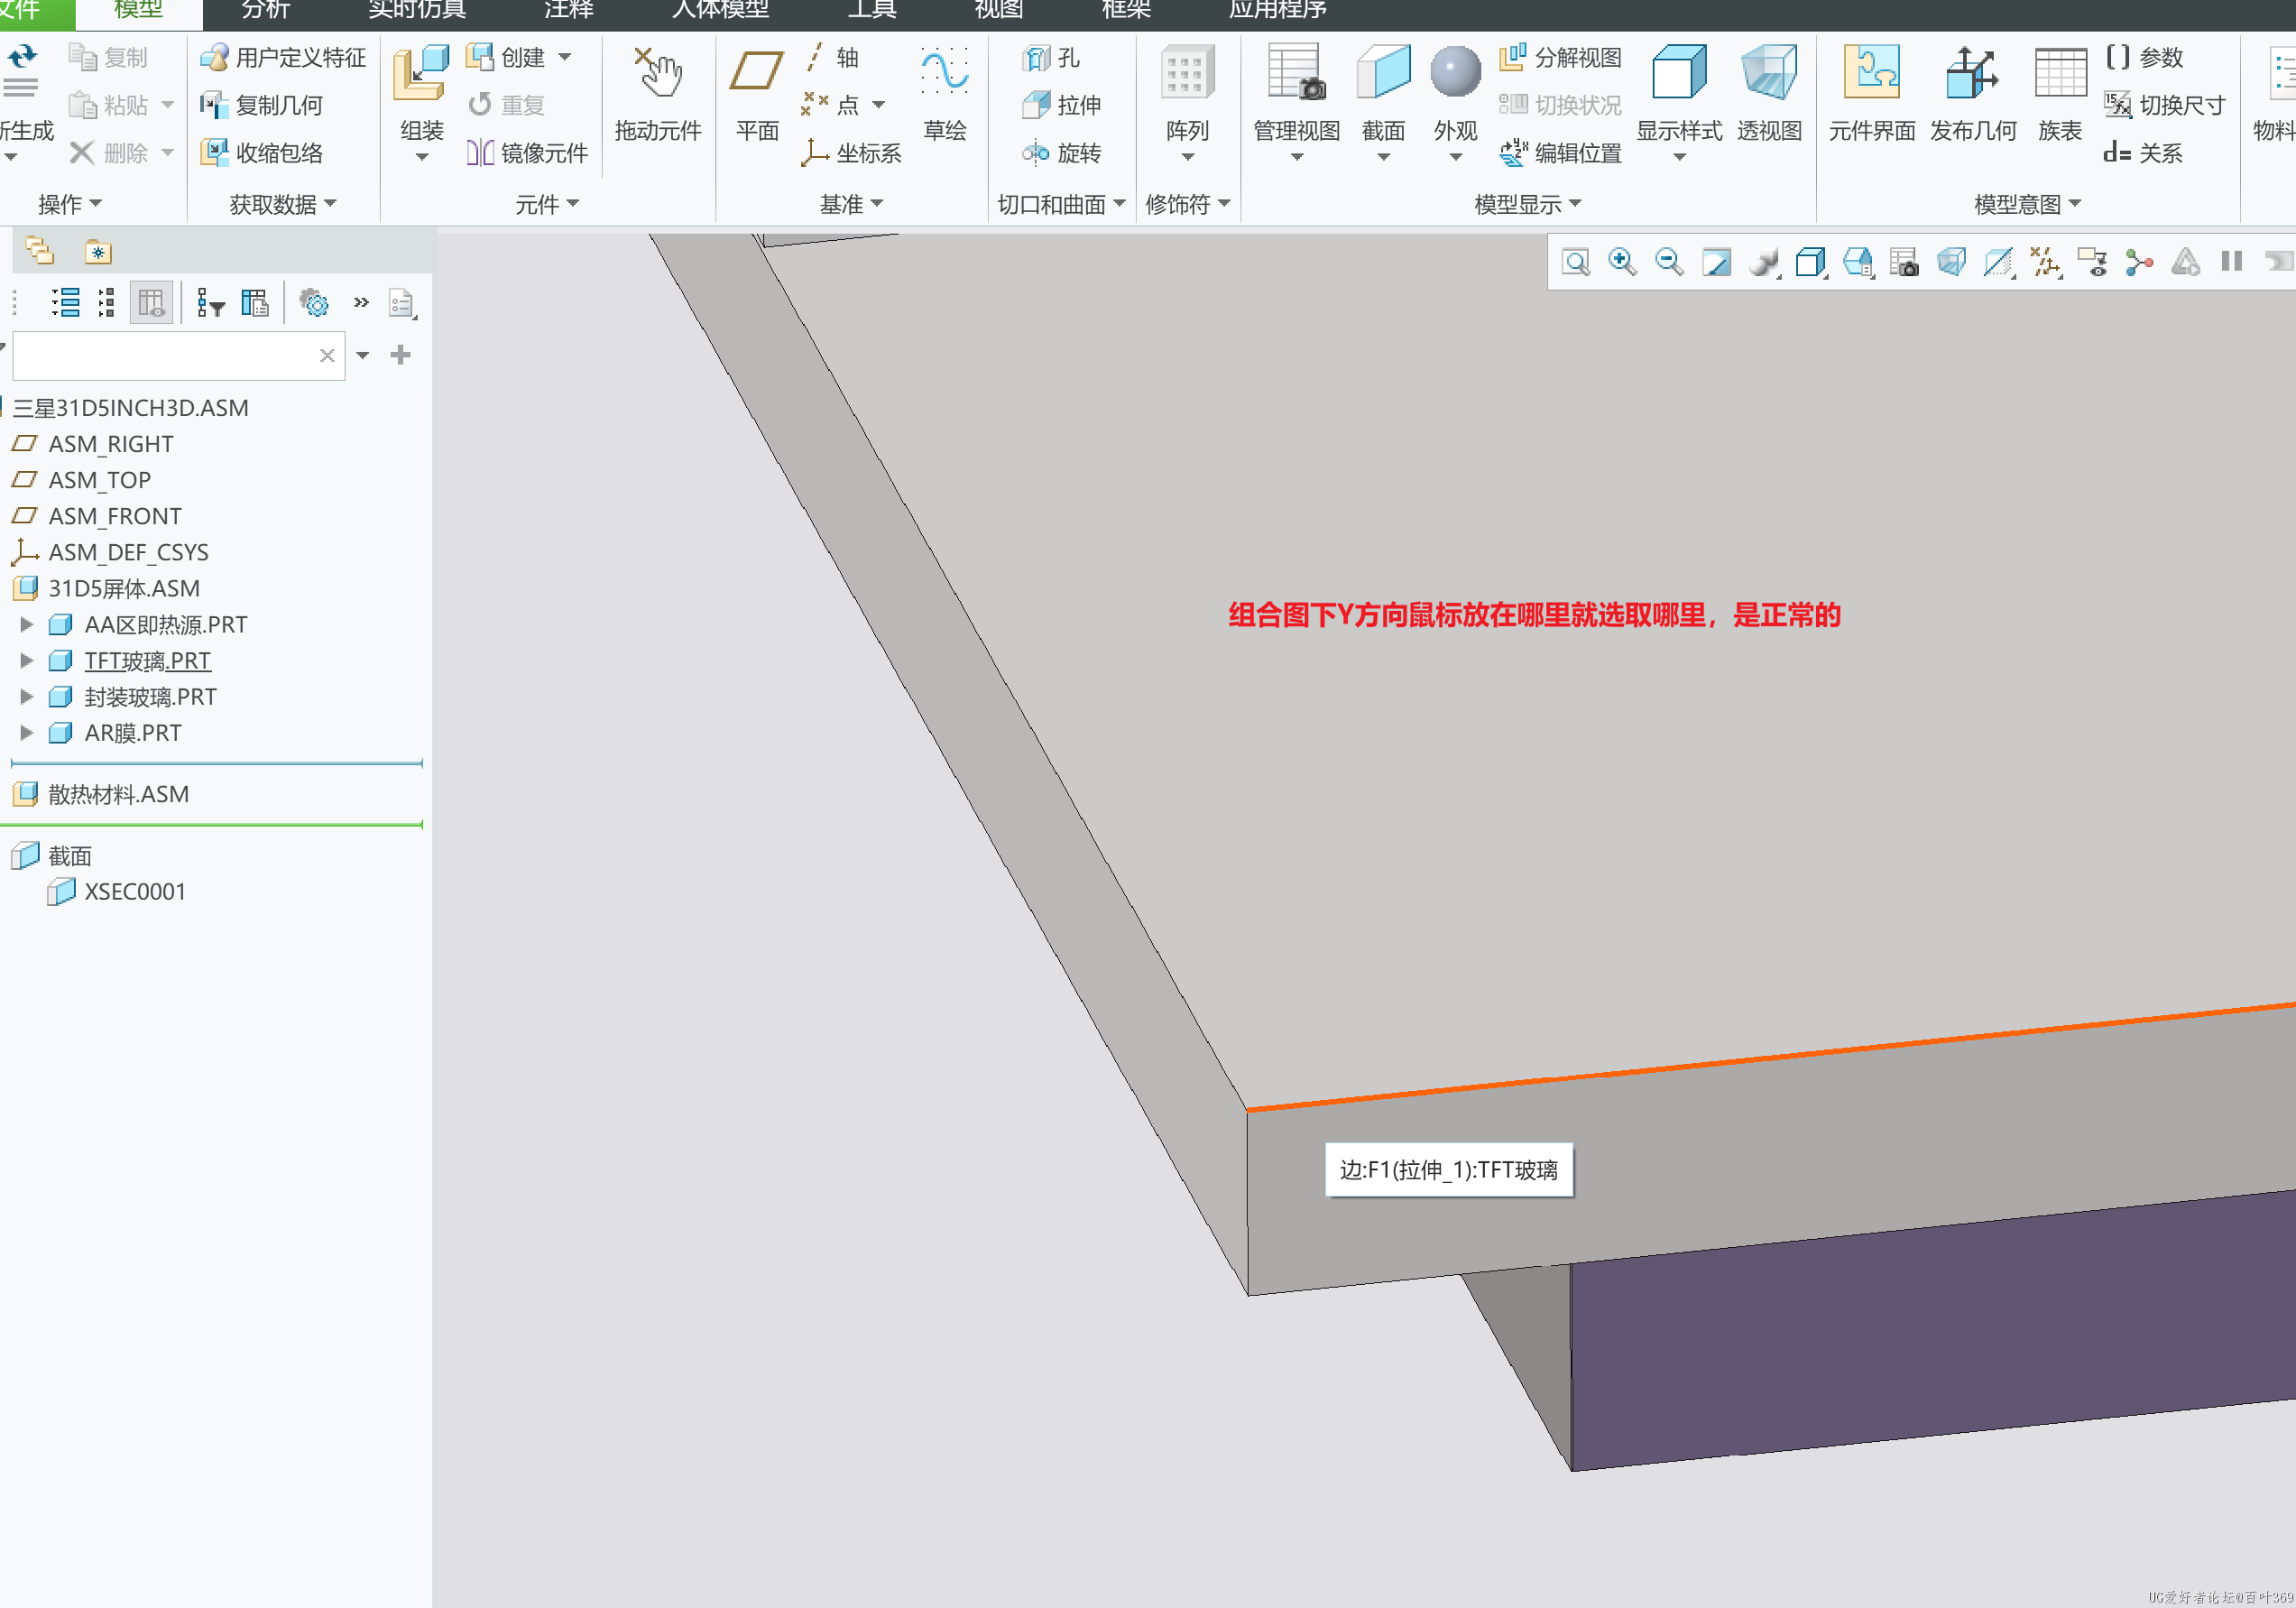Toggle Switch Dimensions (切换尺寸)
The width and height of the screenshot is (2296, 1608).
[2165, 105]
